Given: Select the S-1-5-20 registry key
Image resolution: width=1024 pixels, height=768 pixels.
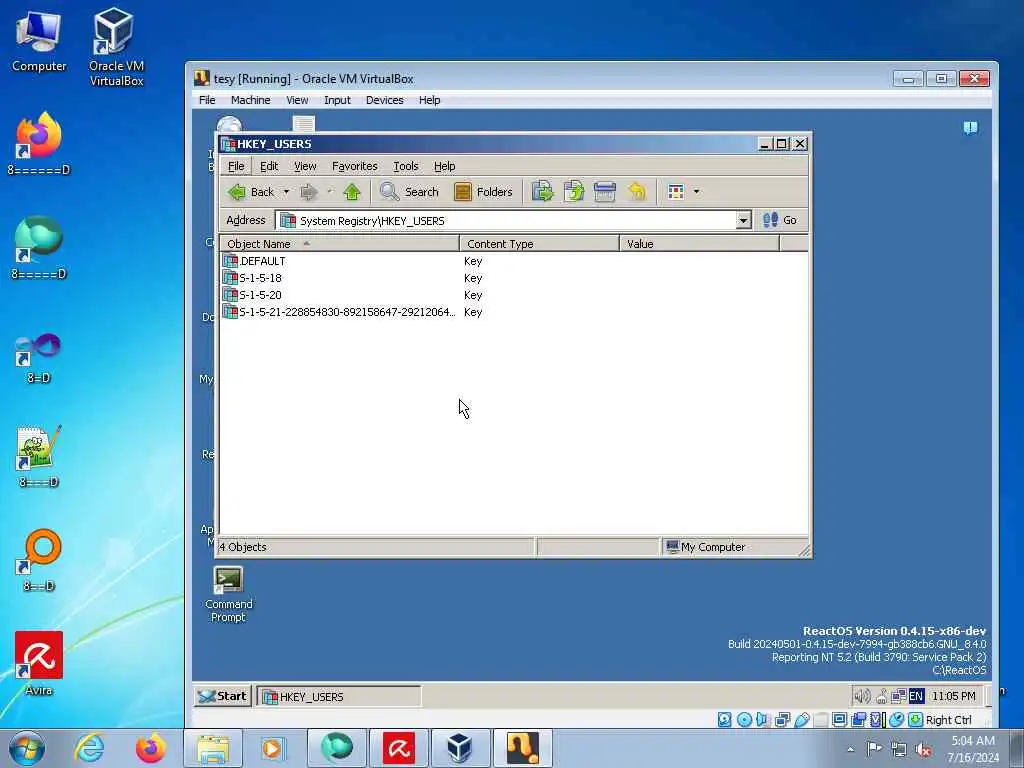Looking at the screenshot, I should 252,295.
